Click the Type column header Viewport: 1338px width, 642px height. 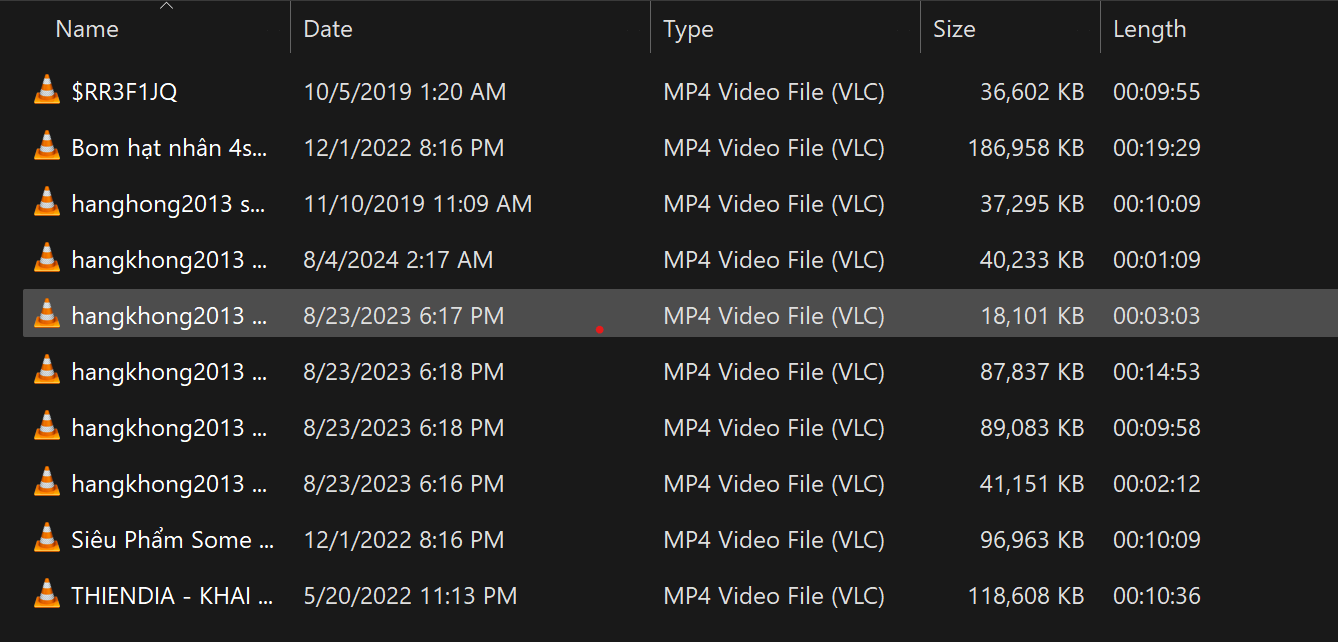[688, 29]
